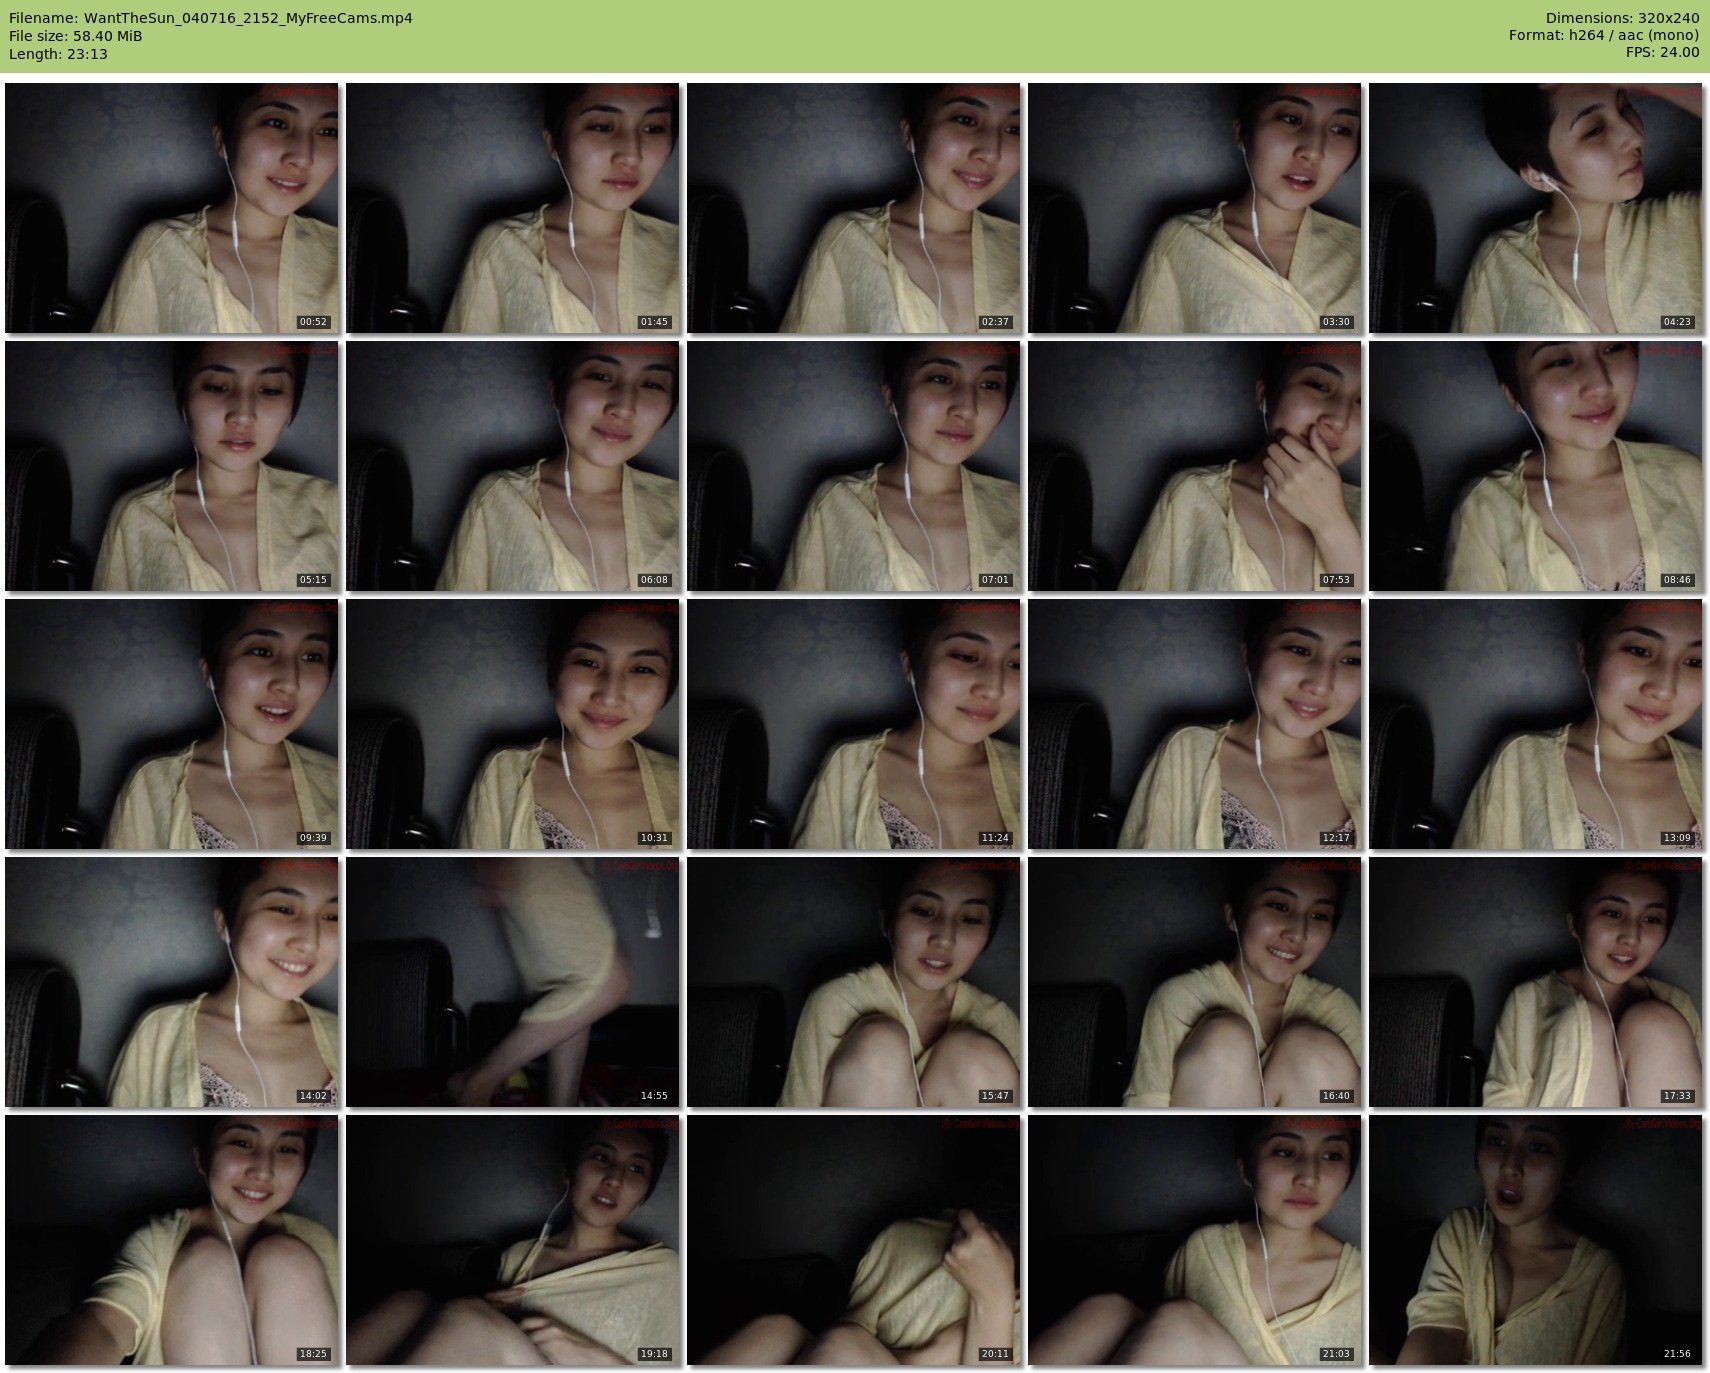The width and height of the screenshot is (1710, 1373).
Task: Click the thumbnail timestamped 00:52
Action: click(172, 208)
